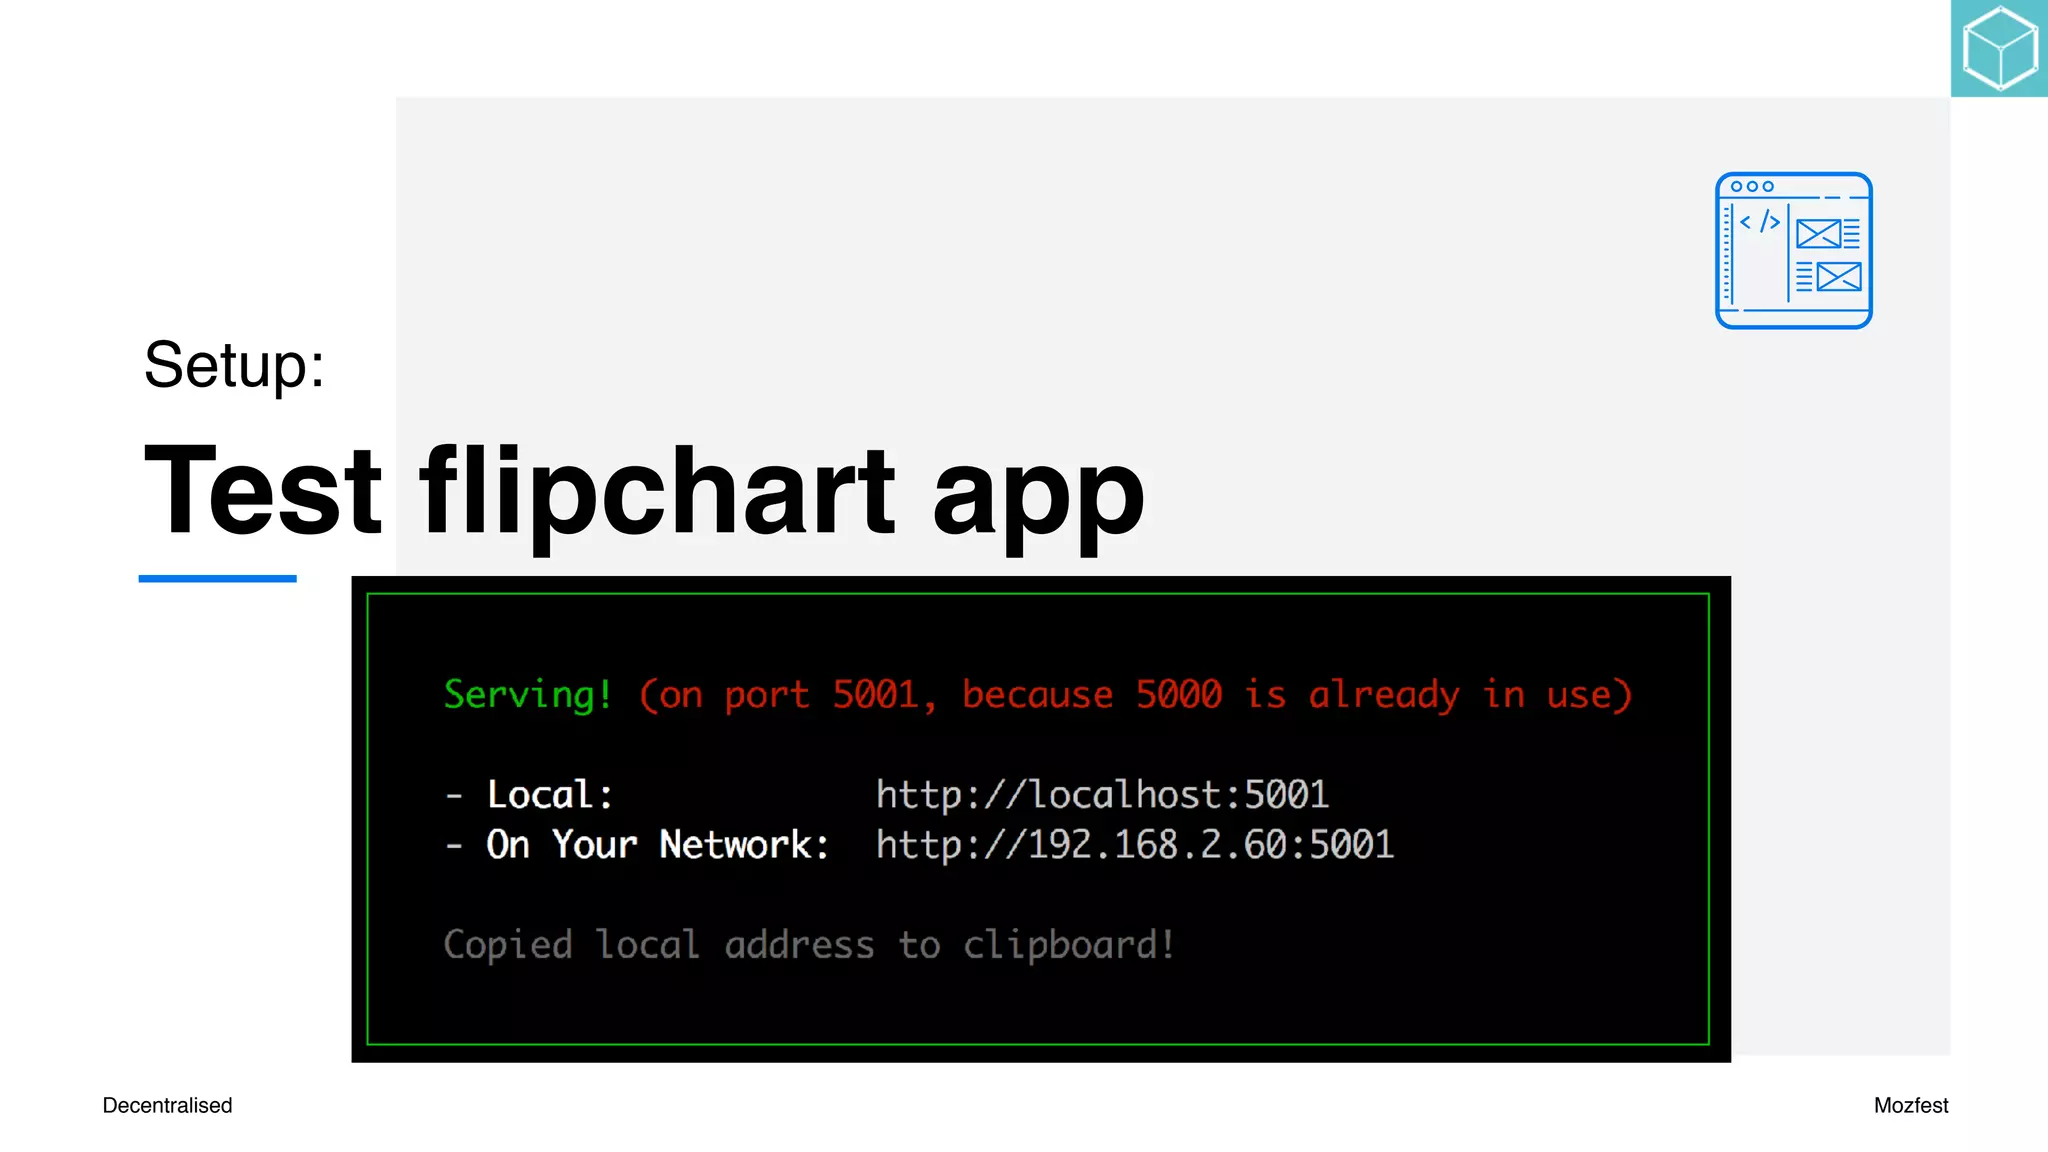Click the 'Local:' label
The width and height of the screenshot is (2048, 1152).
tap(549, 795)
